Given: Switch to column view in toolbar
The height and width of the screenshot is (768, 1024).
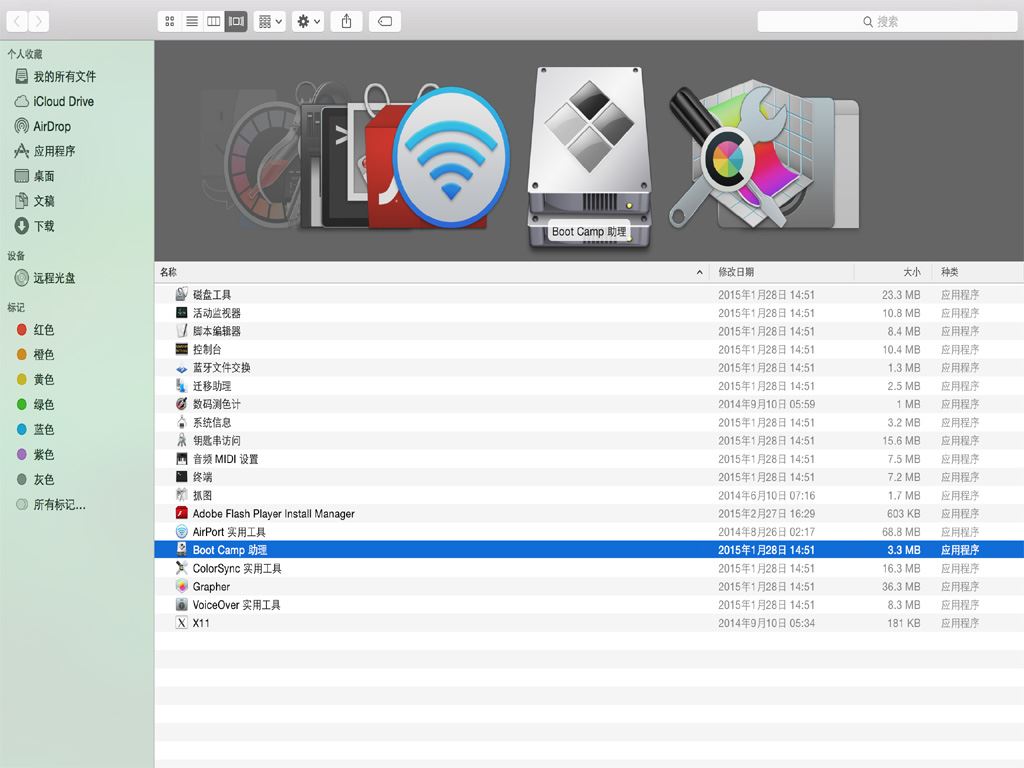Looking at the screenshot, I should tap(214, 22).
